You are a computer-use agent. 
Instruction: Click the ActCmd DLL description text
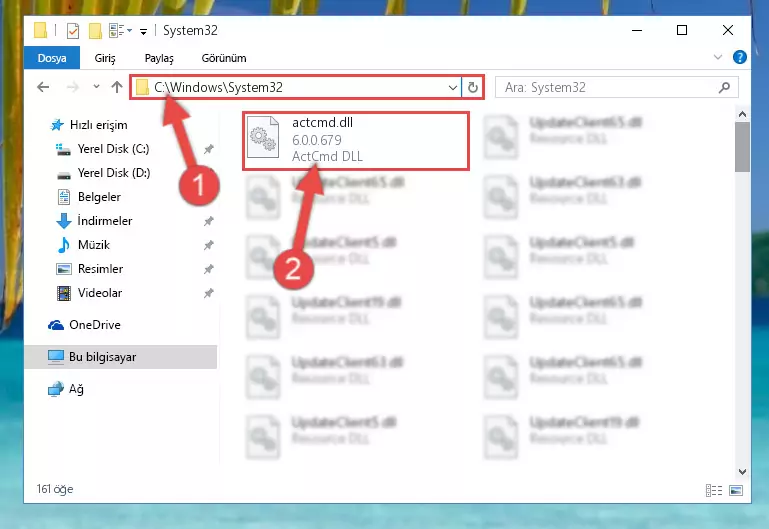point(327,156)
